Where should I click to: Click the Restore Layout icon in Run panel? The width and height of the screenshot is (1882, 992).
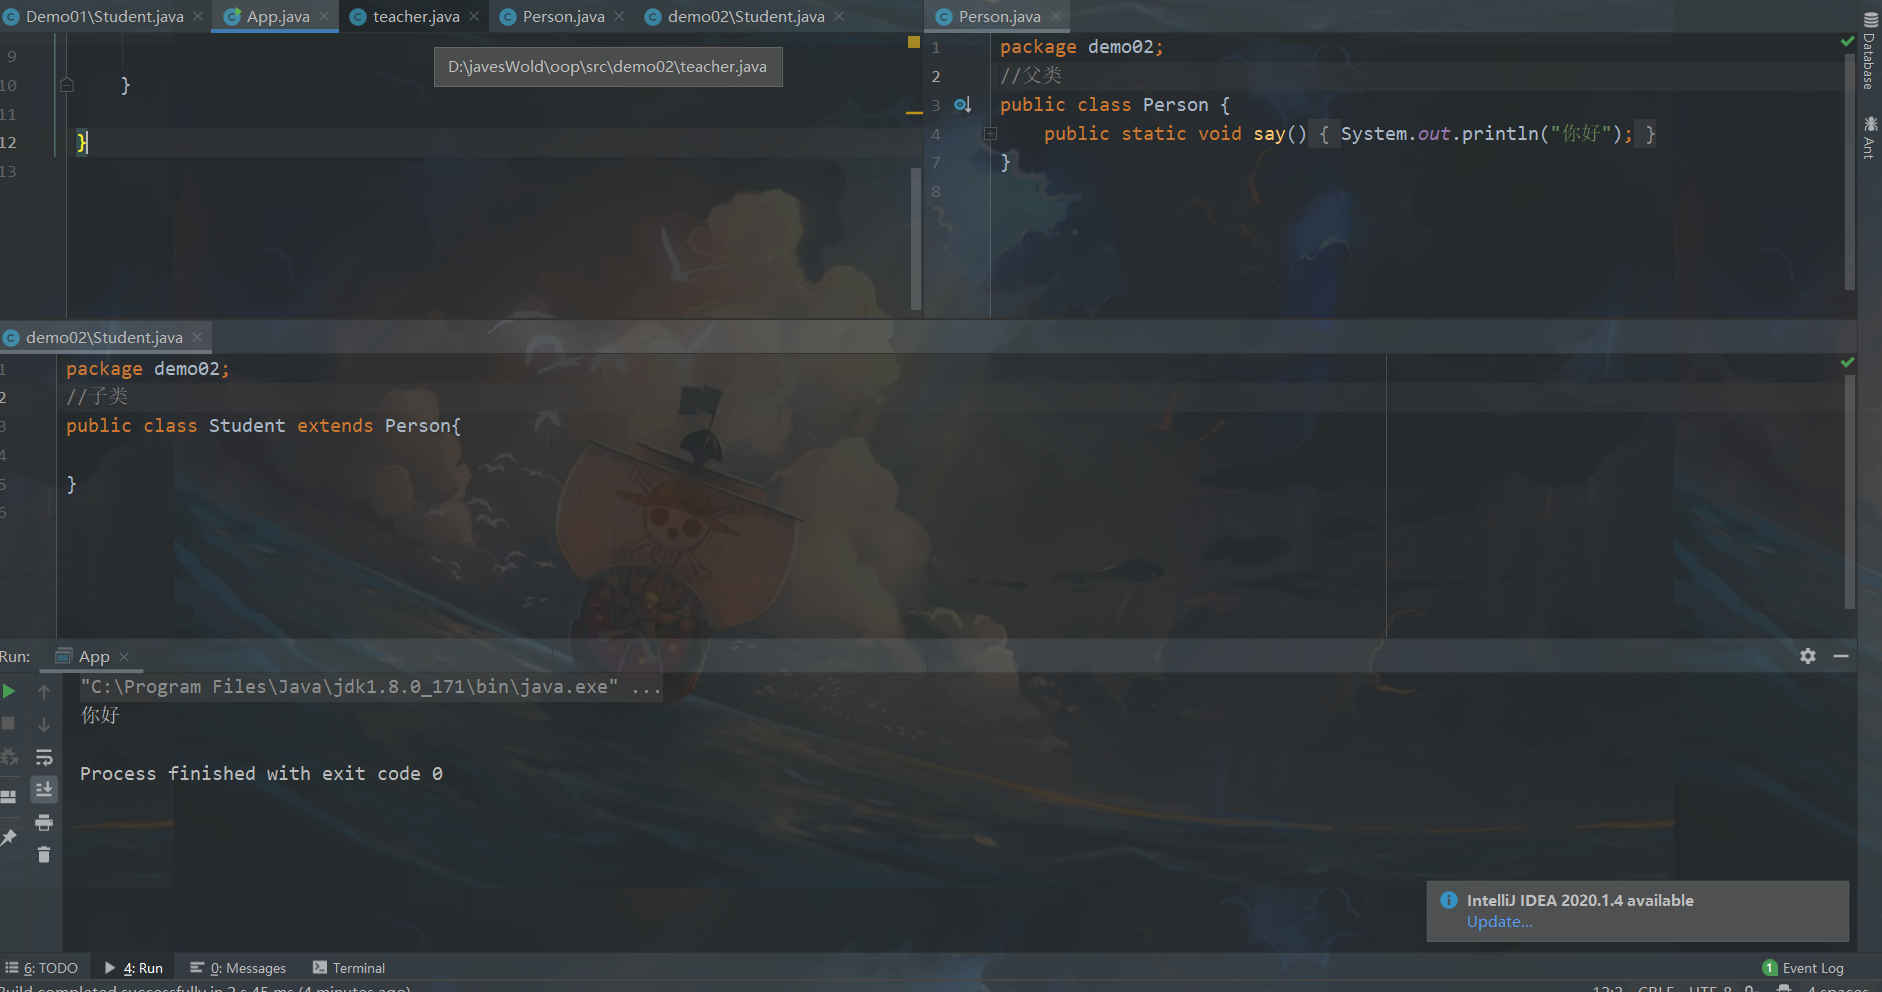coord(9,797)
